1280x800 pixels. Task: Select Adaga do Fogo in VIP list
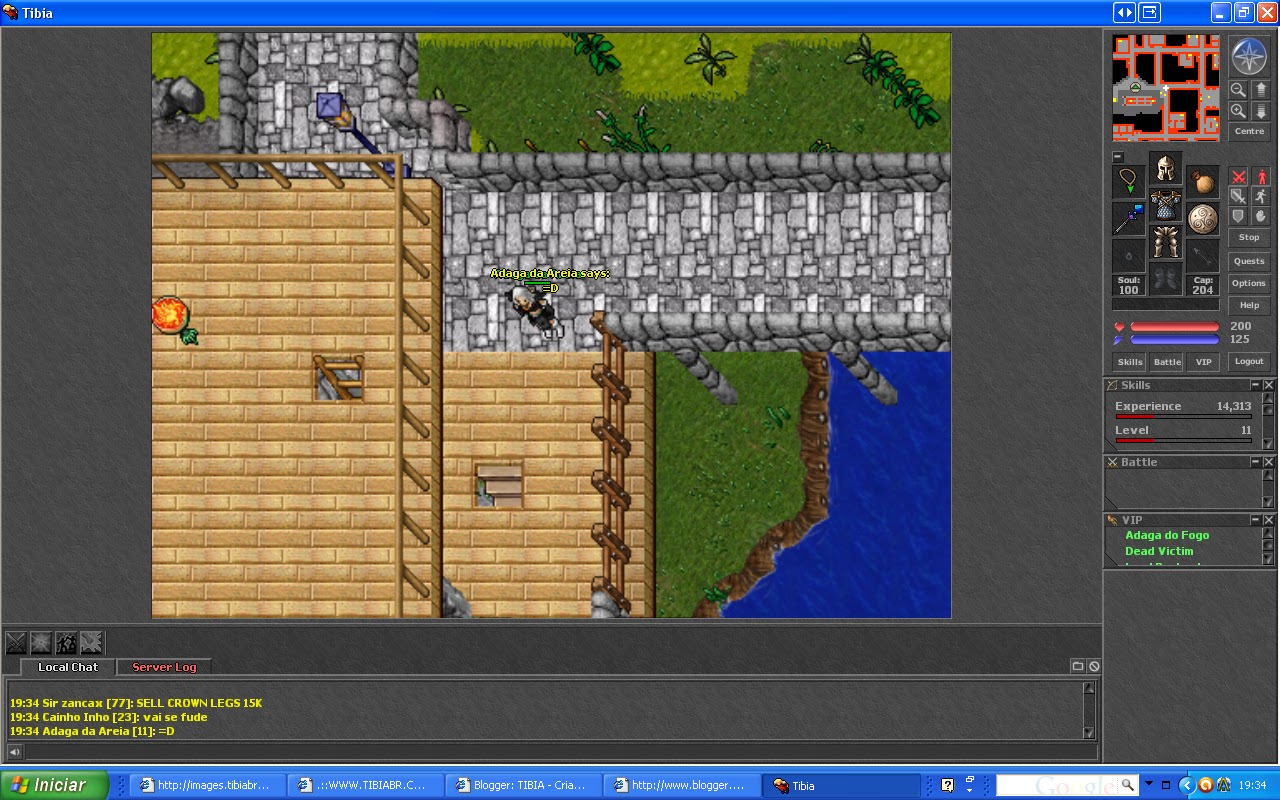[x=1167, y=536]
